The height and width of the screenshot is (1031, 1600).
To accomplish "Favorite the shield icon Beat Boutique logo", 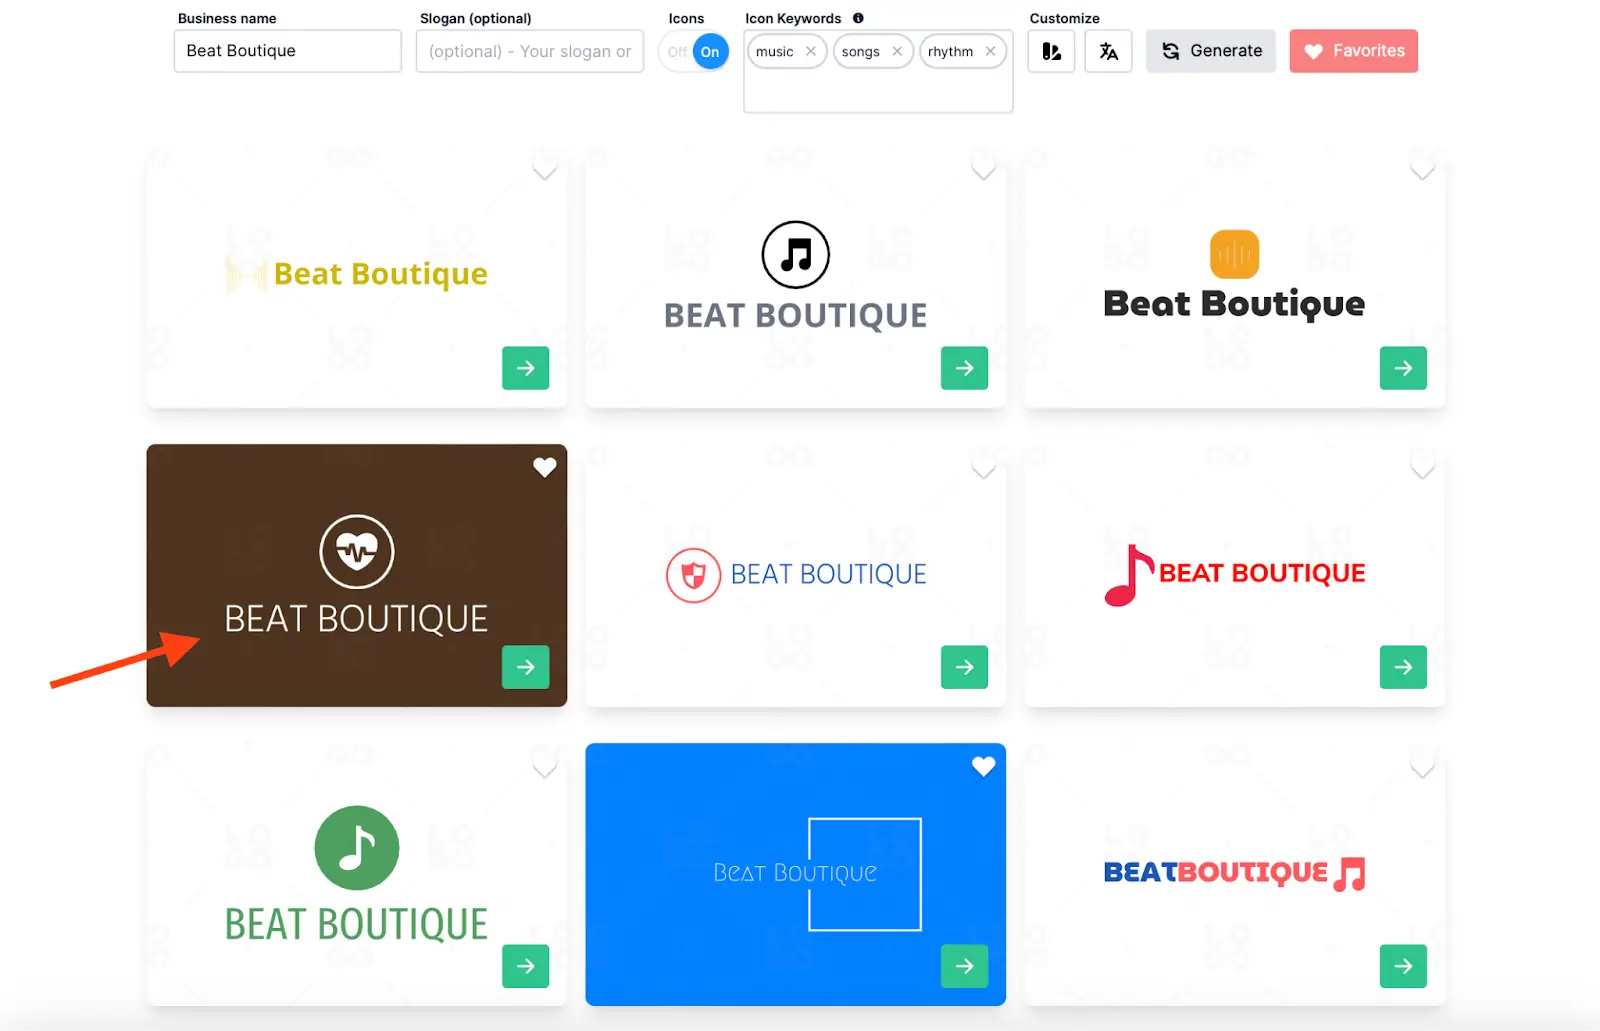I will pos(984,467).
